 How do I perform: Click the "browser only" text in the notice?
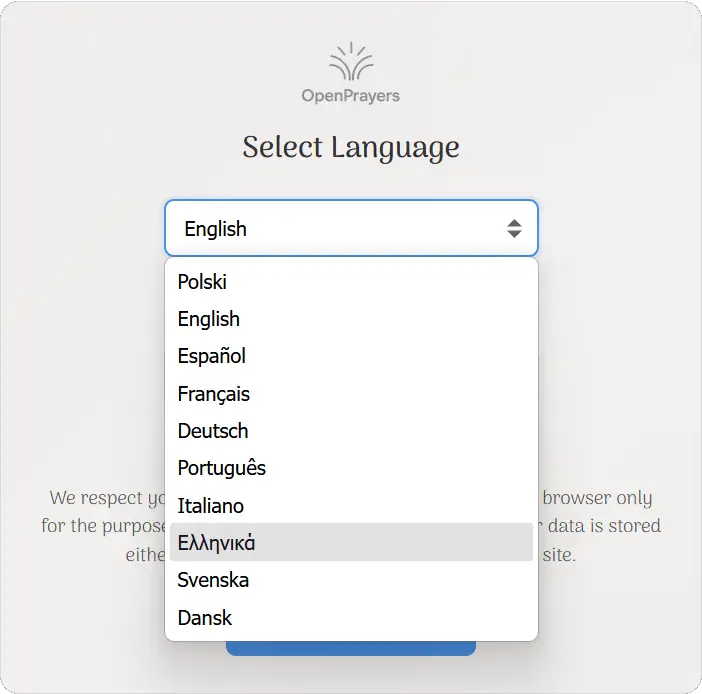pyautogui.click(x=597, y=498)
